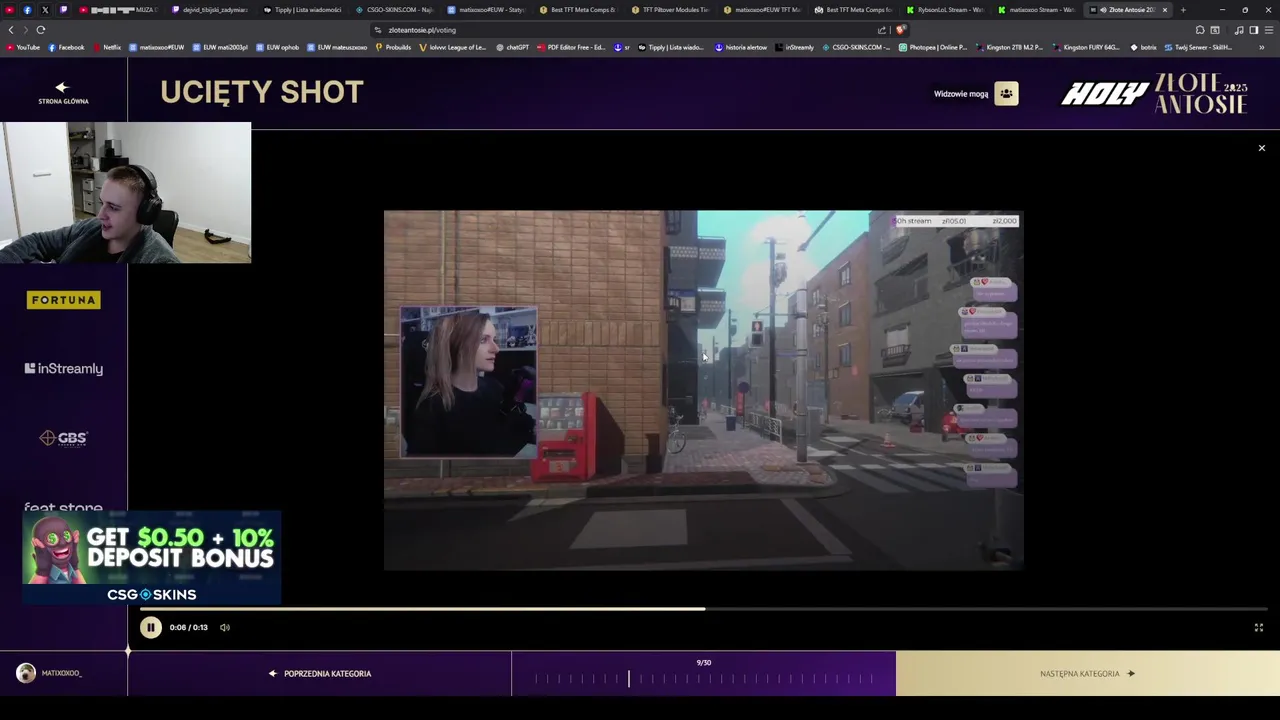Switch to pinned Facebook tab
The width and height of the screenshot is (1280, 720).
click(27, 10)
